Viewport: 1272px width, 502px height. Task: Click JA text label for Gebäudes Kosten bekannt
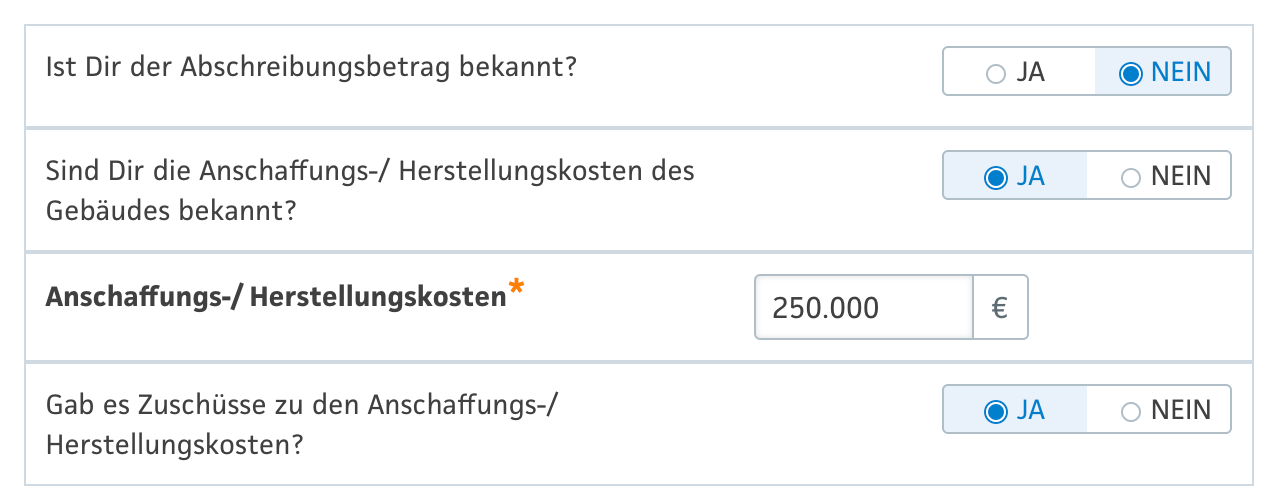point(1030,178)
